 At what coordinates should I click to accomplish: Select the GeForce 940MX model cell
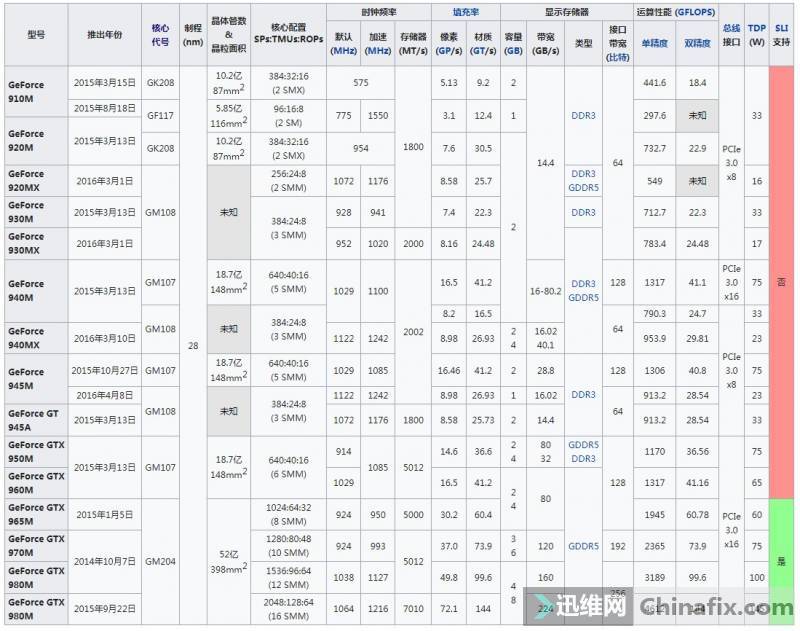pyautogui.click(x=36, y=338)
